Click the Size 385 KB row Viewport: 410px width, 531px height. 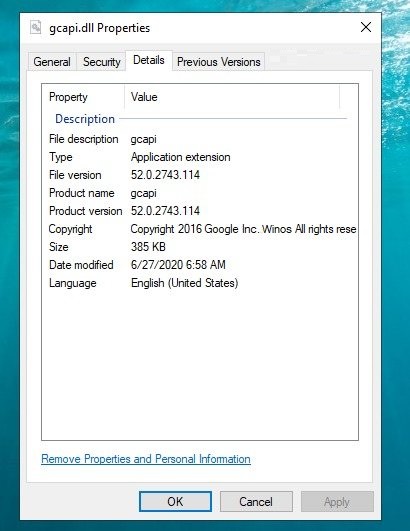200,247
